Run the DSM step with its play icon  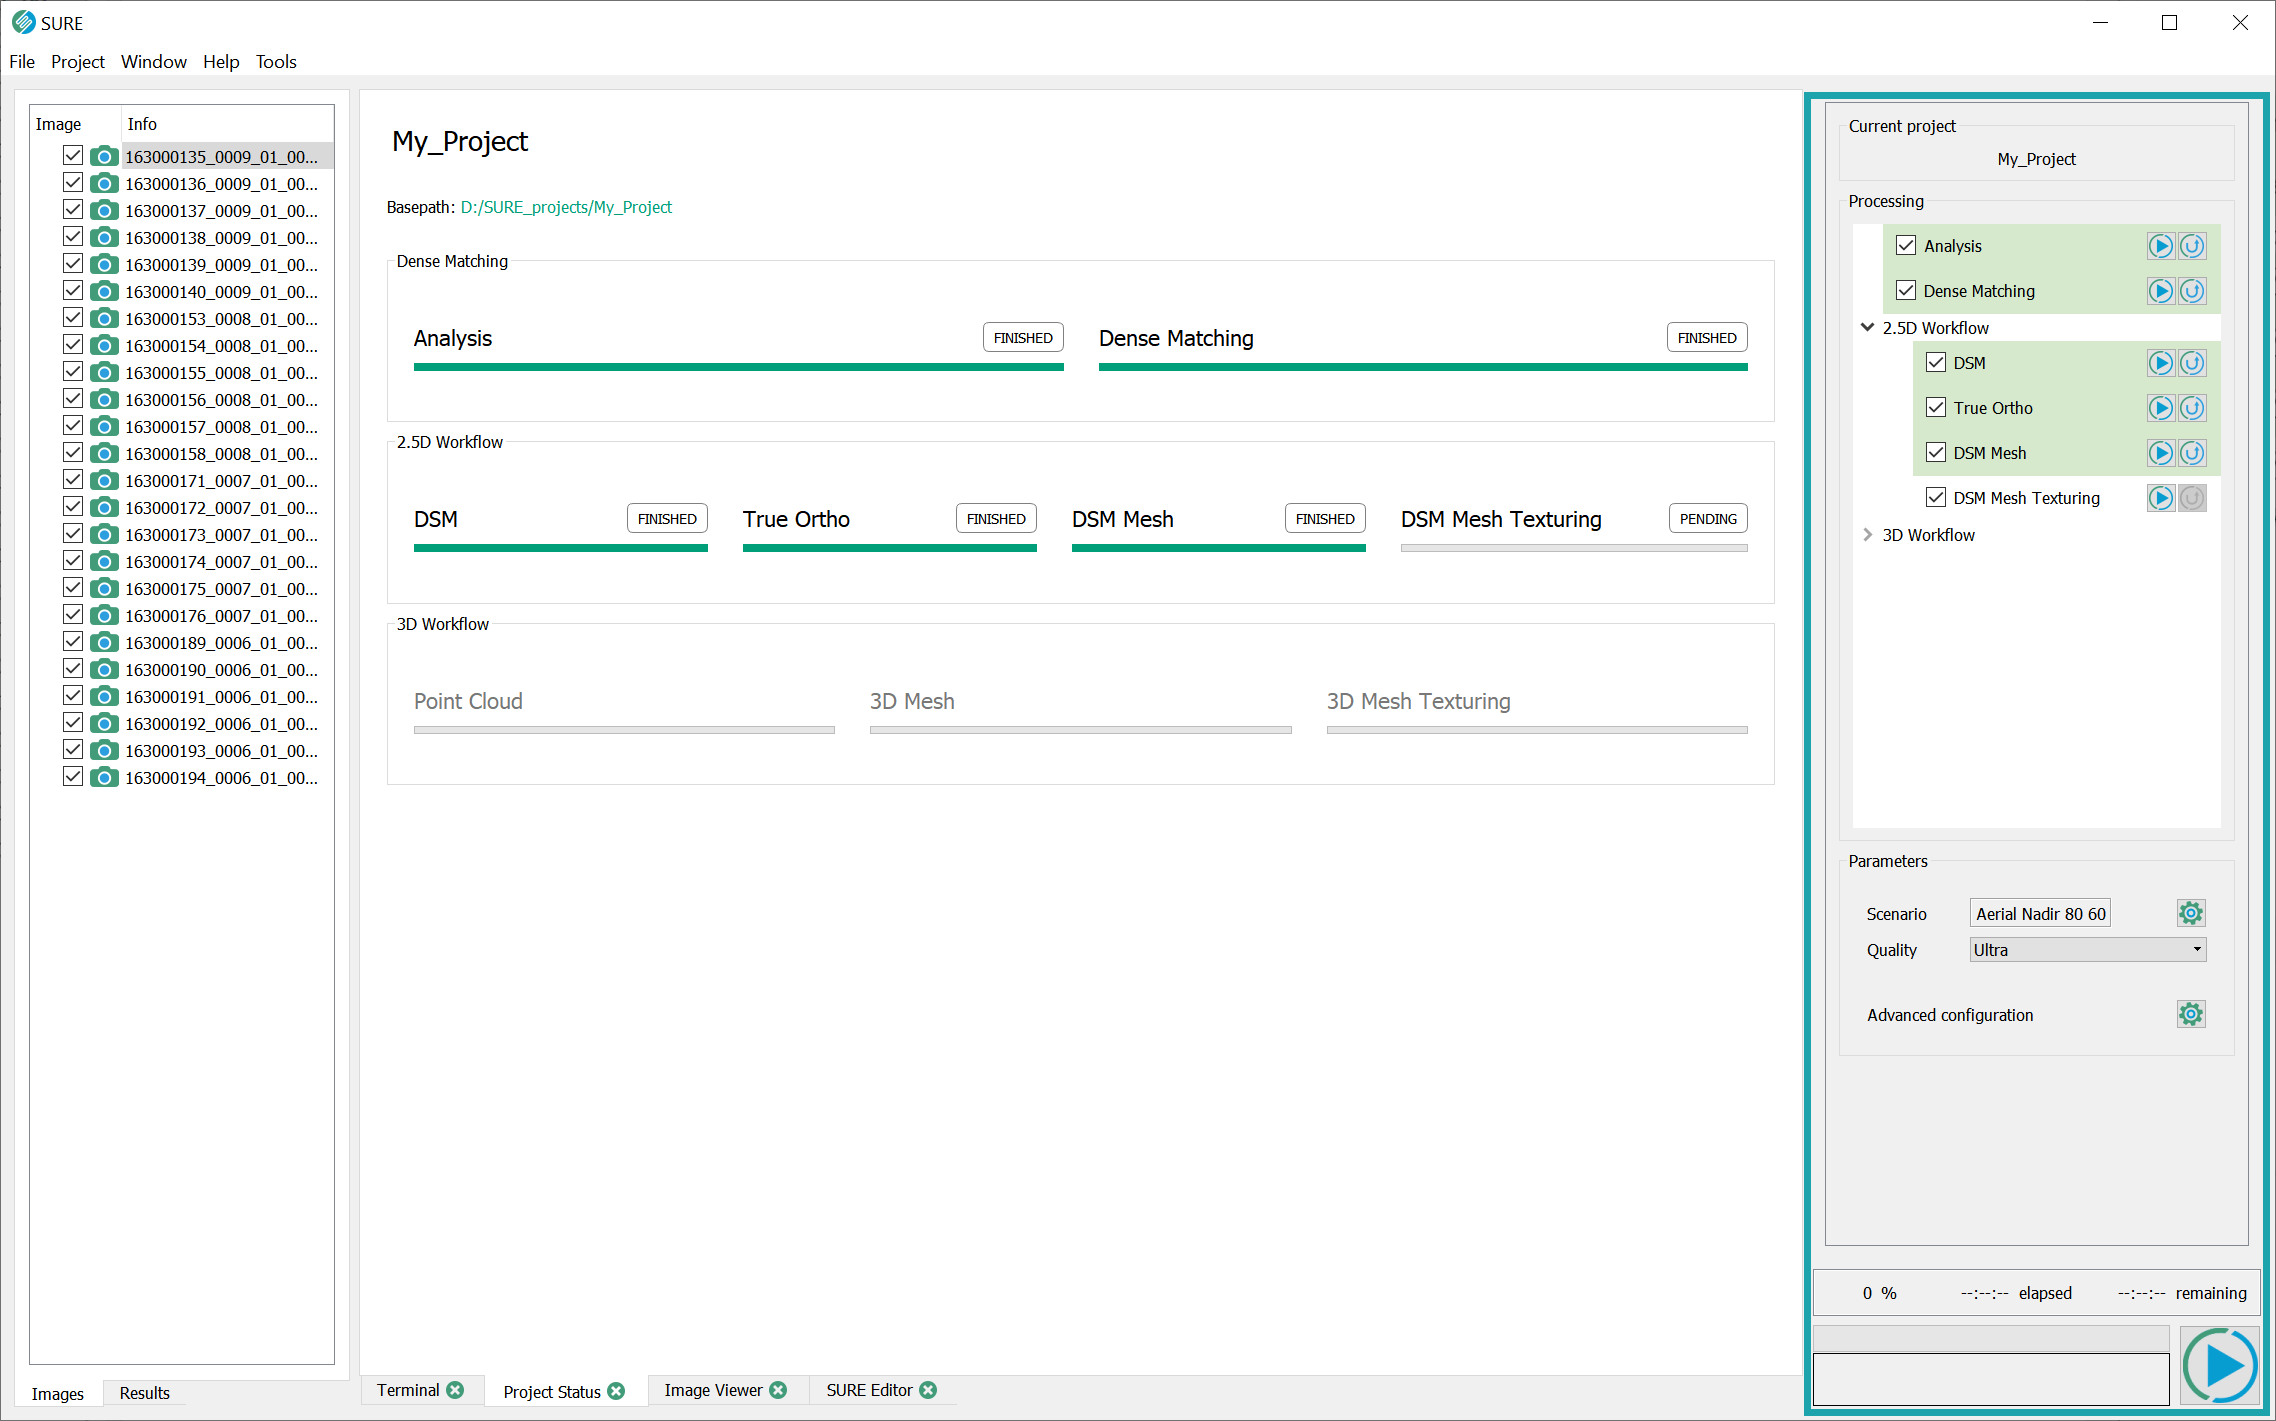pyautogui.click(x=2160, y=363)
